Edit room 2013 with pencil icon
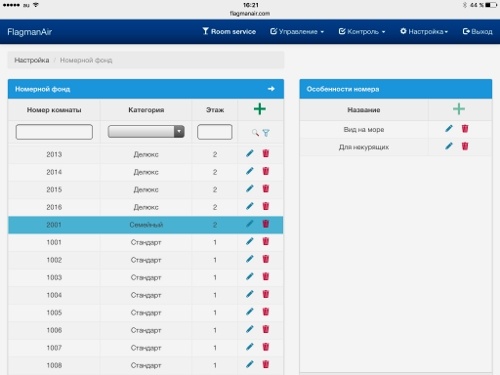 pos(250,154)
